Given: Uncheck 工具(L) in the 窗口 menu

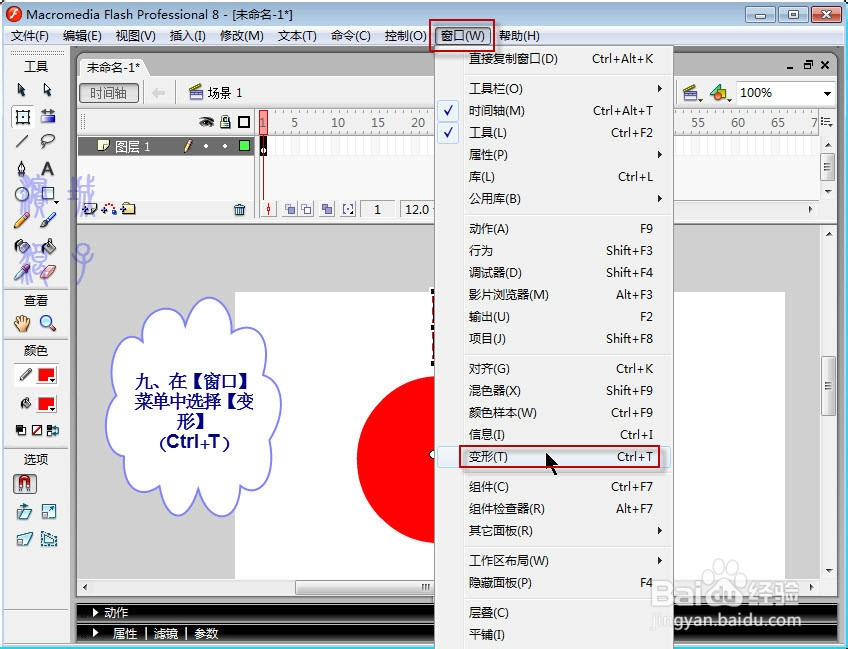Looking at the screenshot, I should pyautogui.click(x=554, y=133).
